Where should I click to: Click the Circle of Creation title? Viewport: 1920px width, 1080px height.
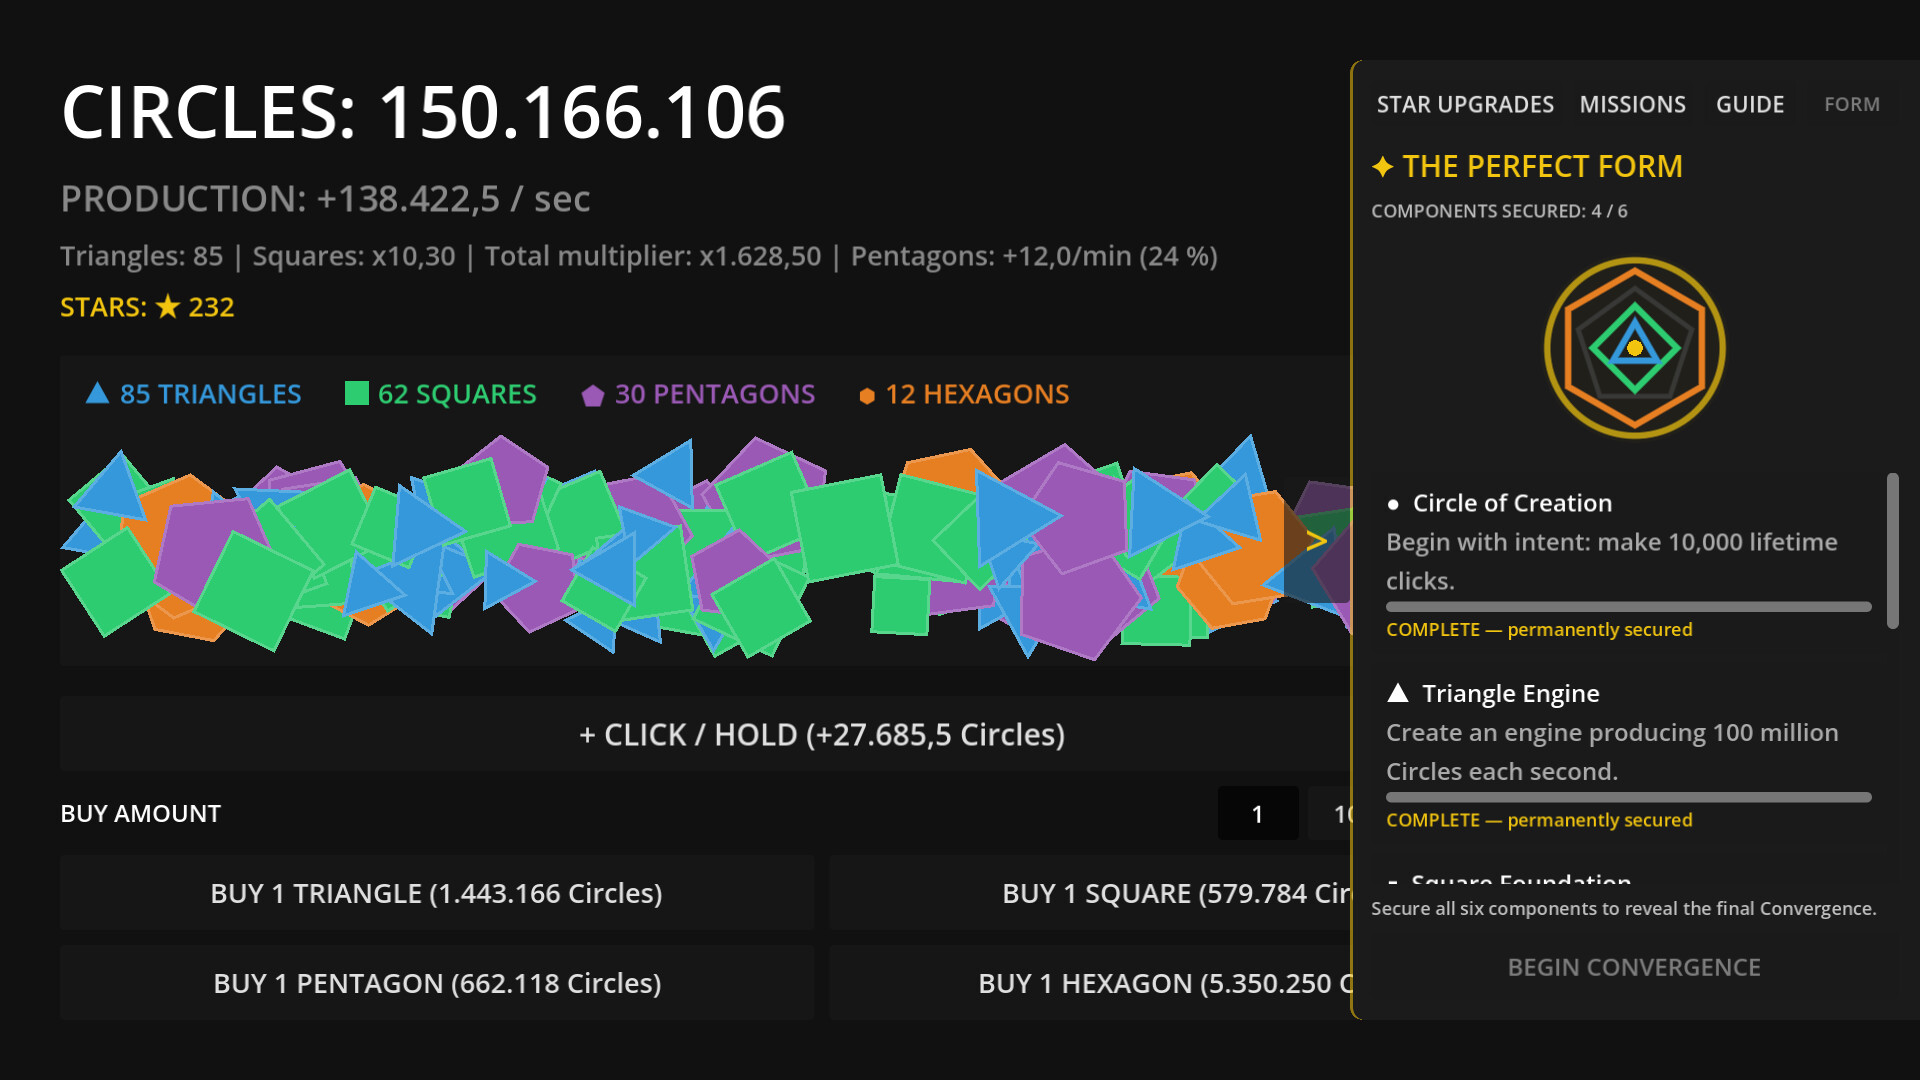(1512, 503)
